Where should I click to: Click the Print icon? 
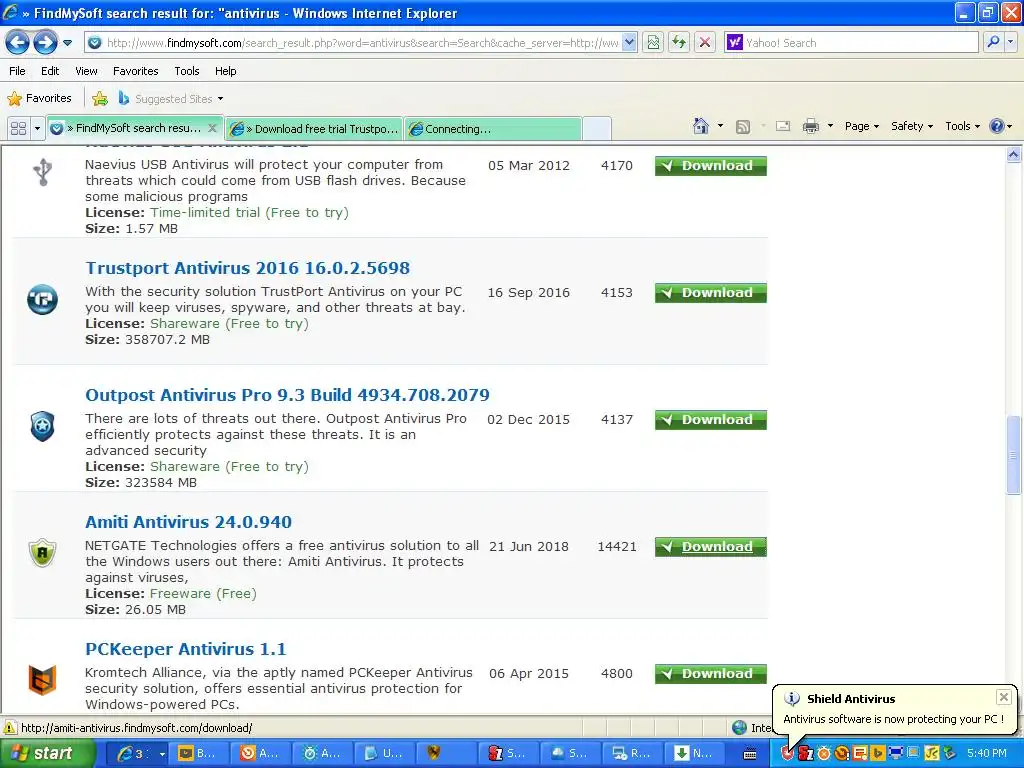coord(810,127)
